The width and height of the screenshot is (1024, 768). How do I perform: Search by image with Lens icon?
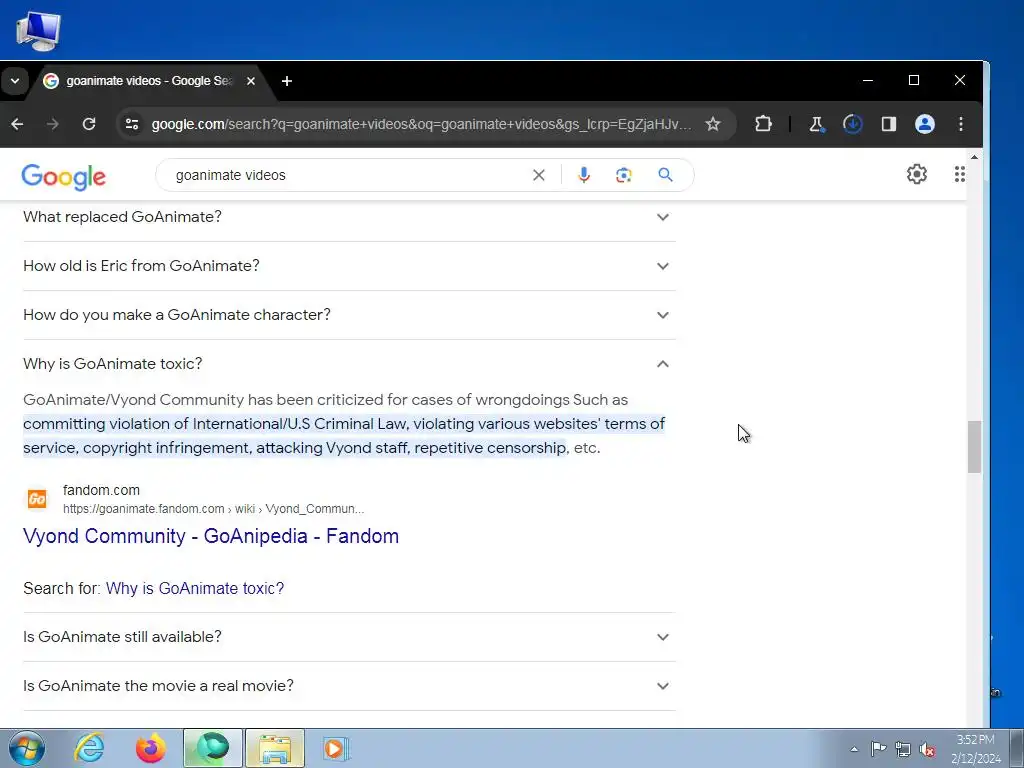pyautogui.click(x=624, y=175)
